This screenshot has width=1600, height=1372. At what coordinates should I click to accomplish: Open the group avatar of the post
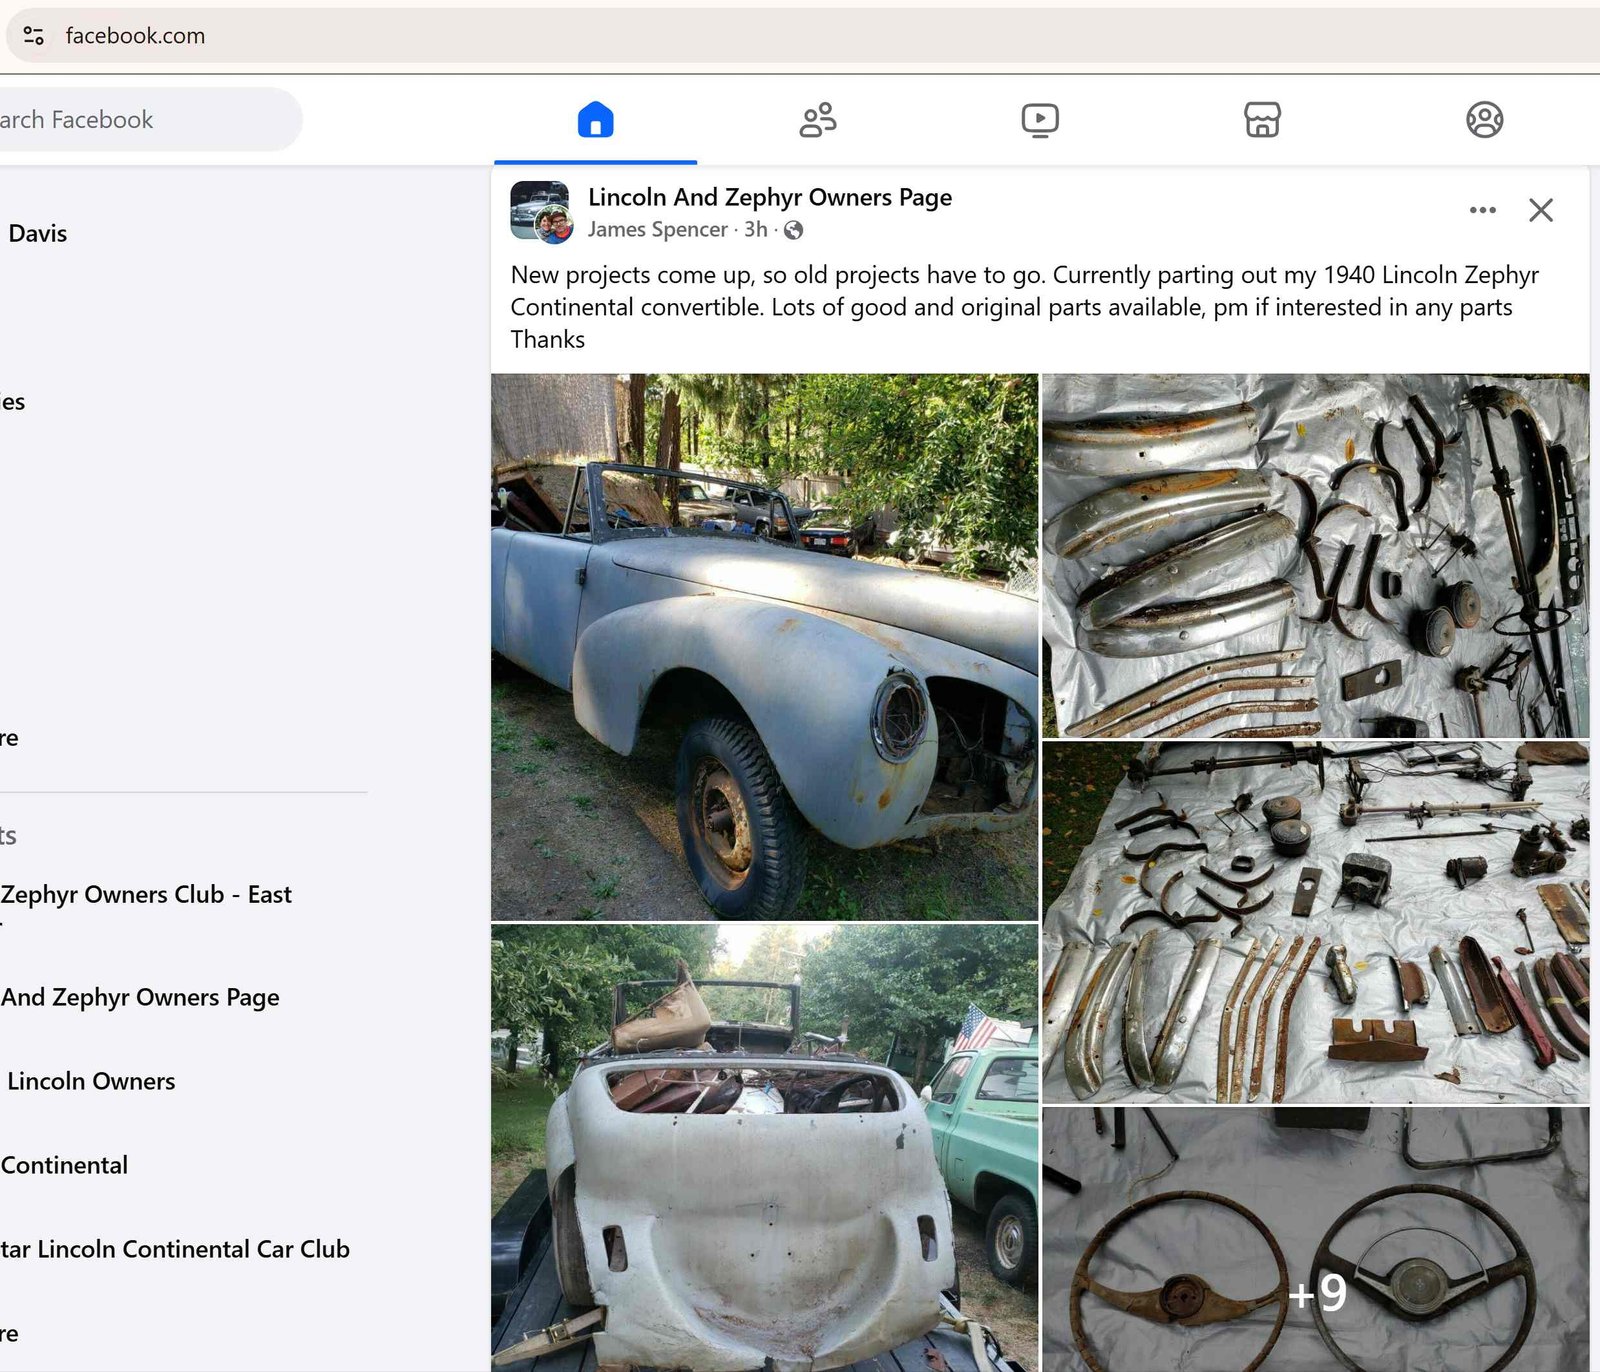(x=540, y=211)
